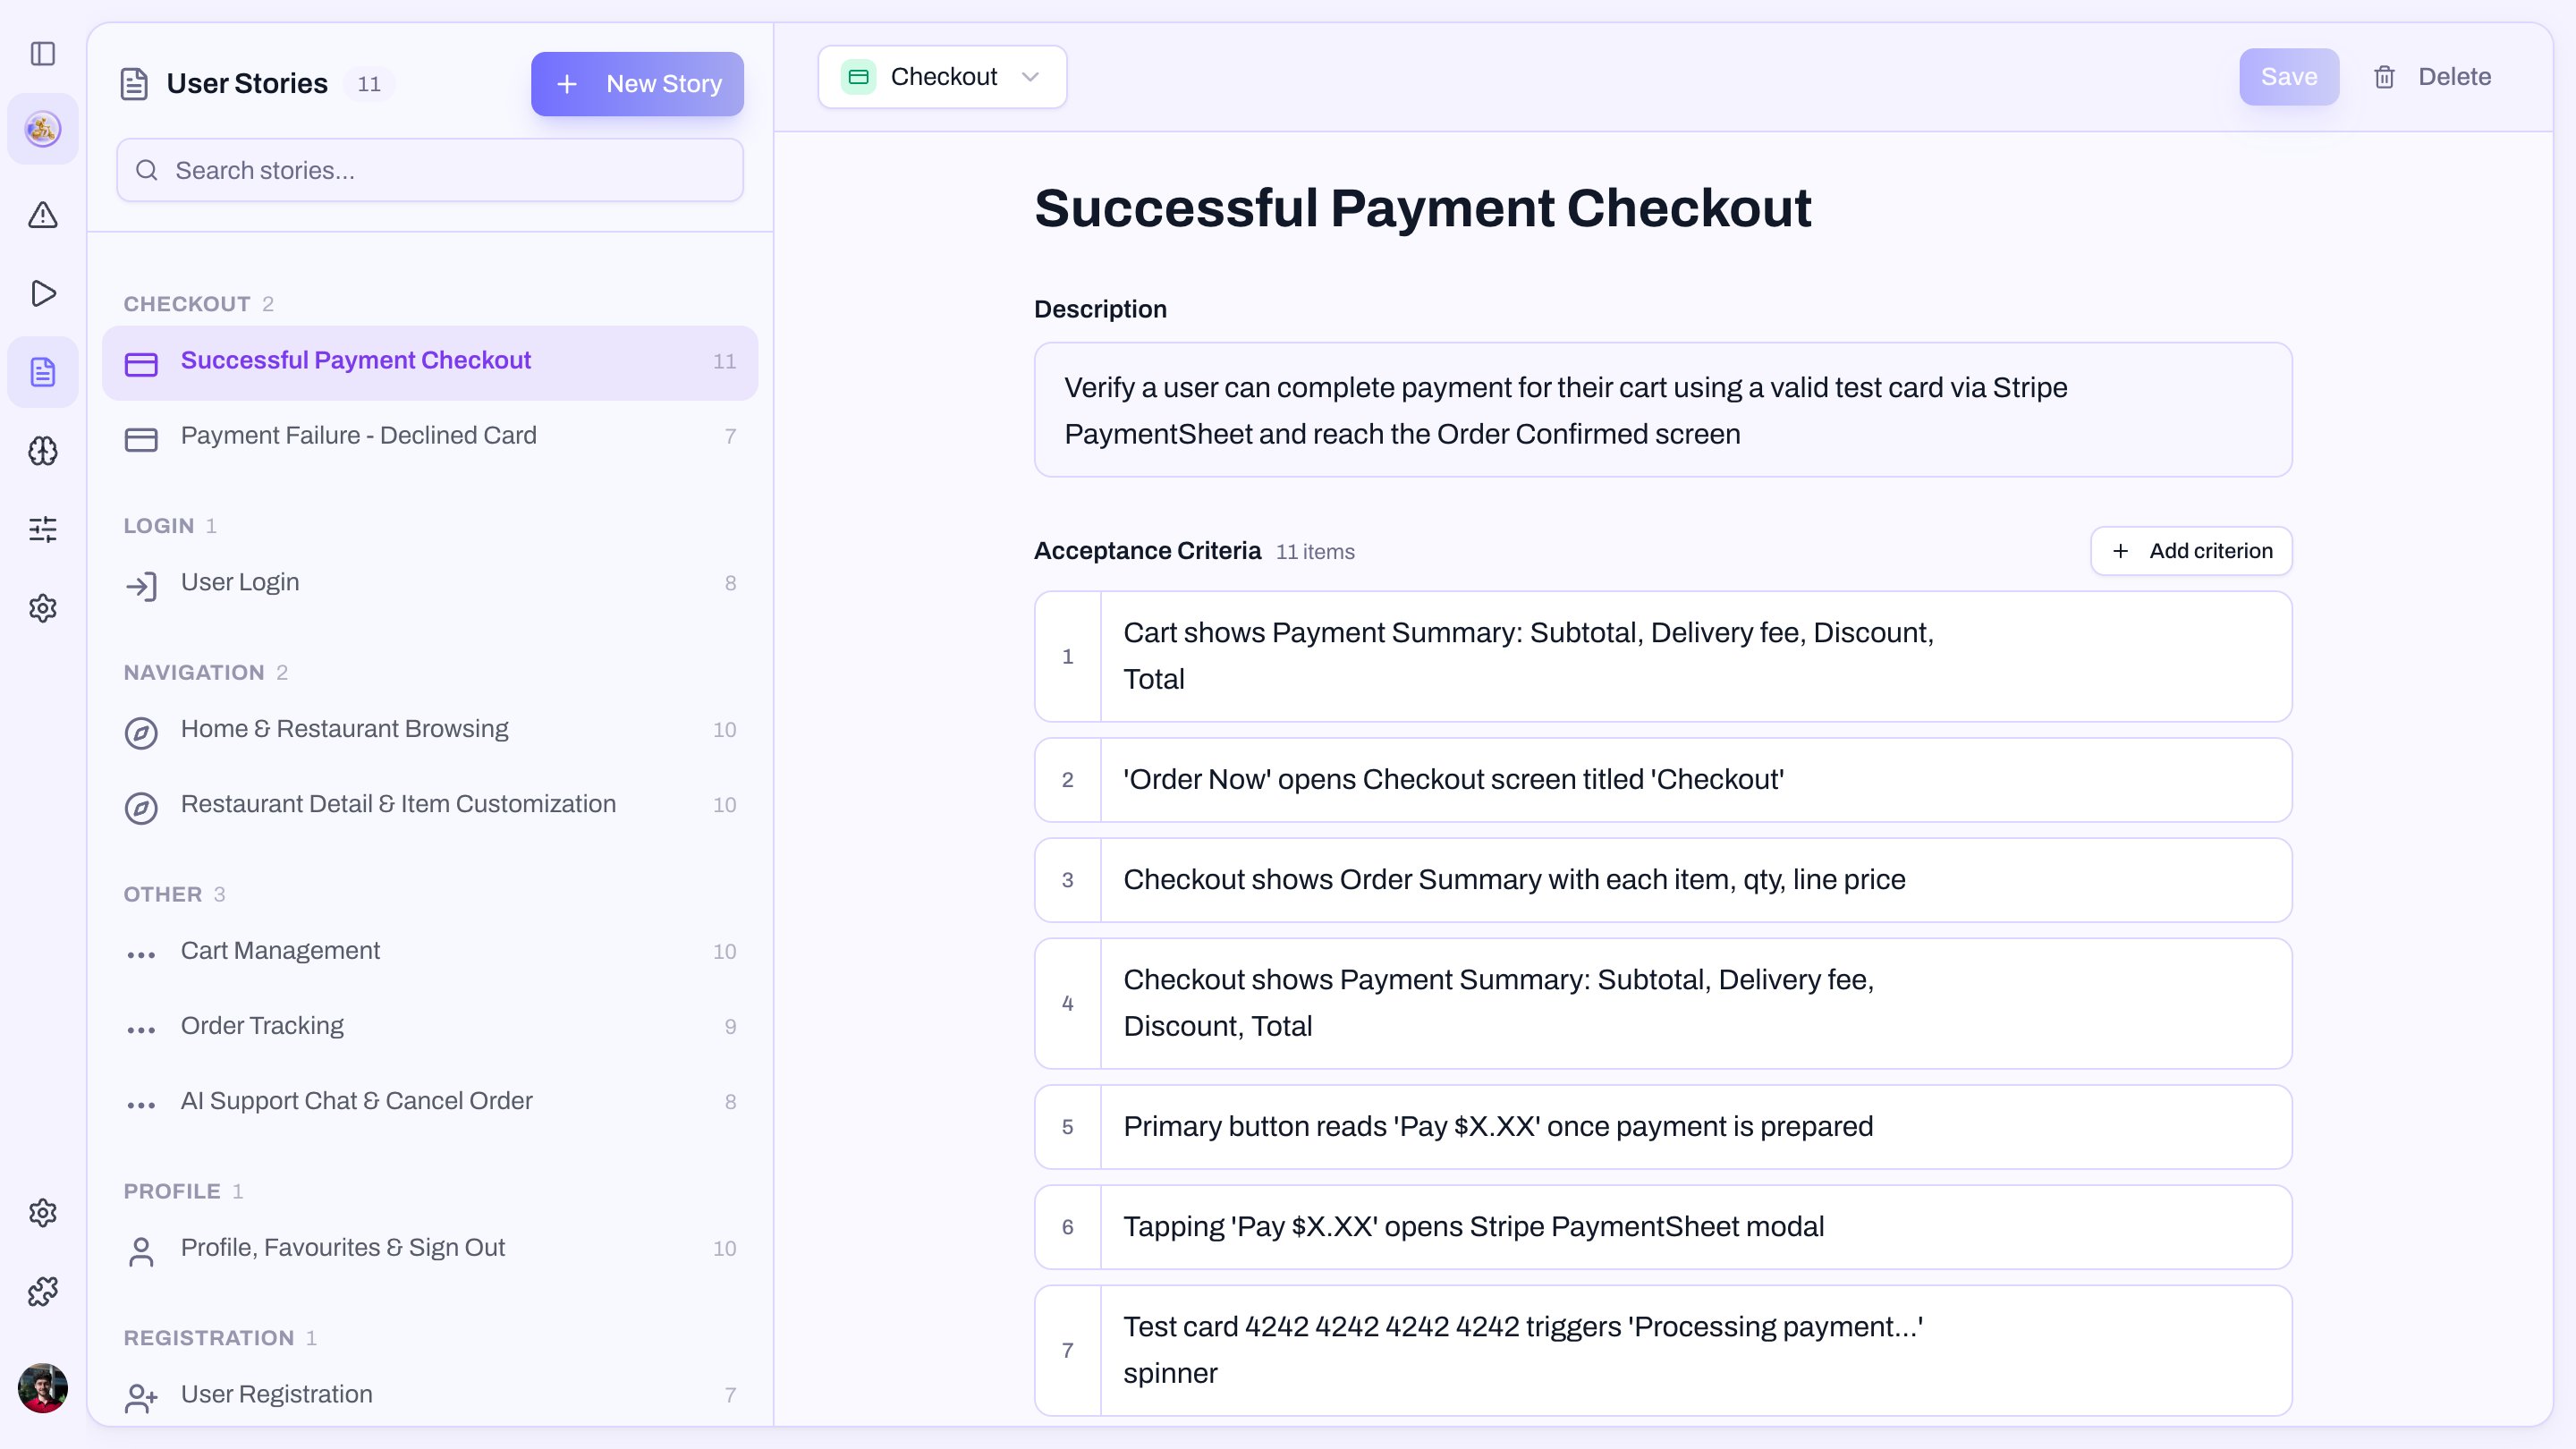Viewport: 2576px width, 1449px height.
Task: Open the User Registration story
Action: click(x=430, y=1394)
